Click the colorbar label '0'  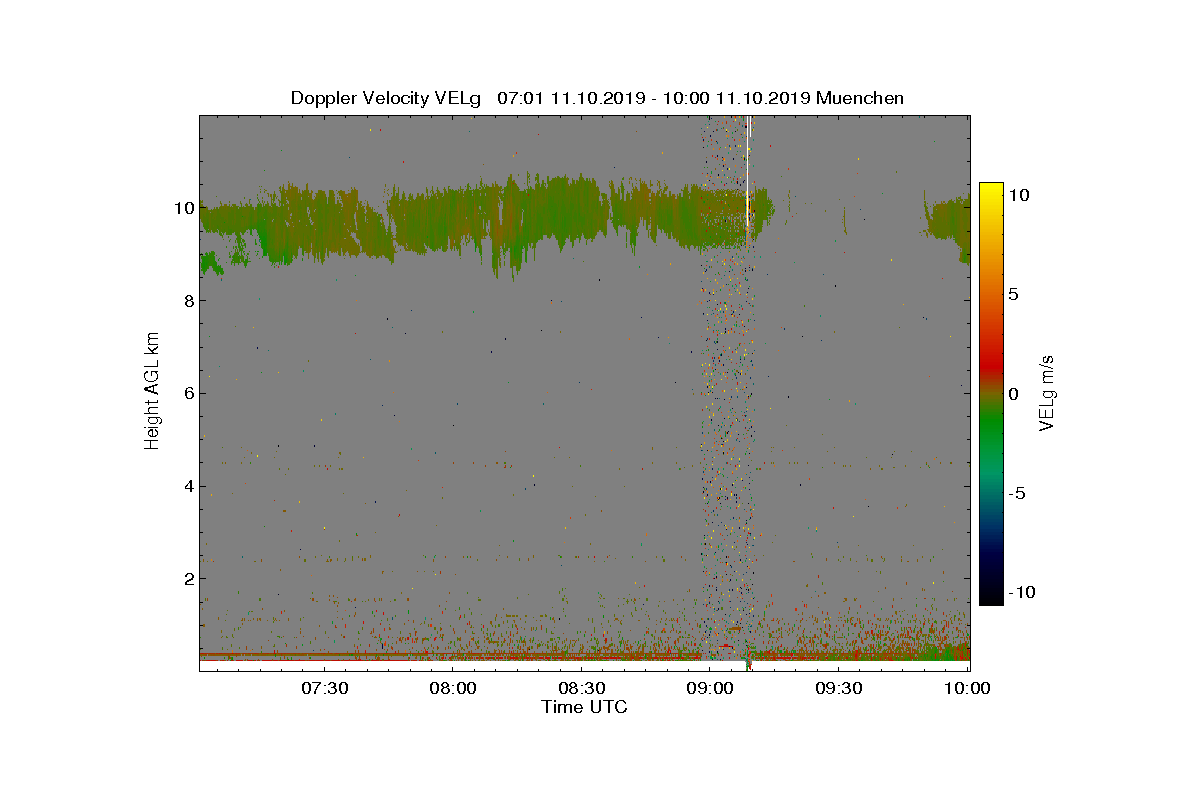[x=1013, y=394]
